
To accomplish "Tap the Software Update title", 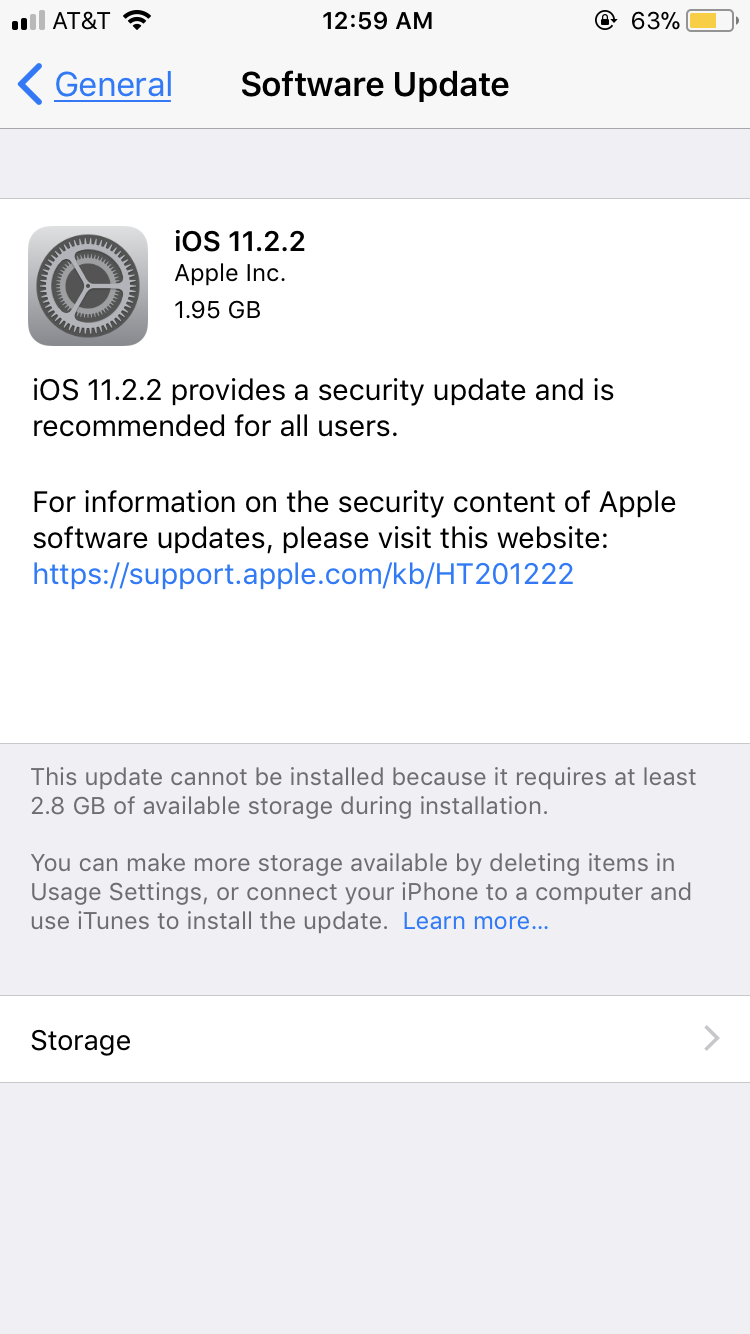I will 375,85.
